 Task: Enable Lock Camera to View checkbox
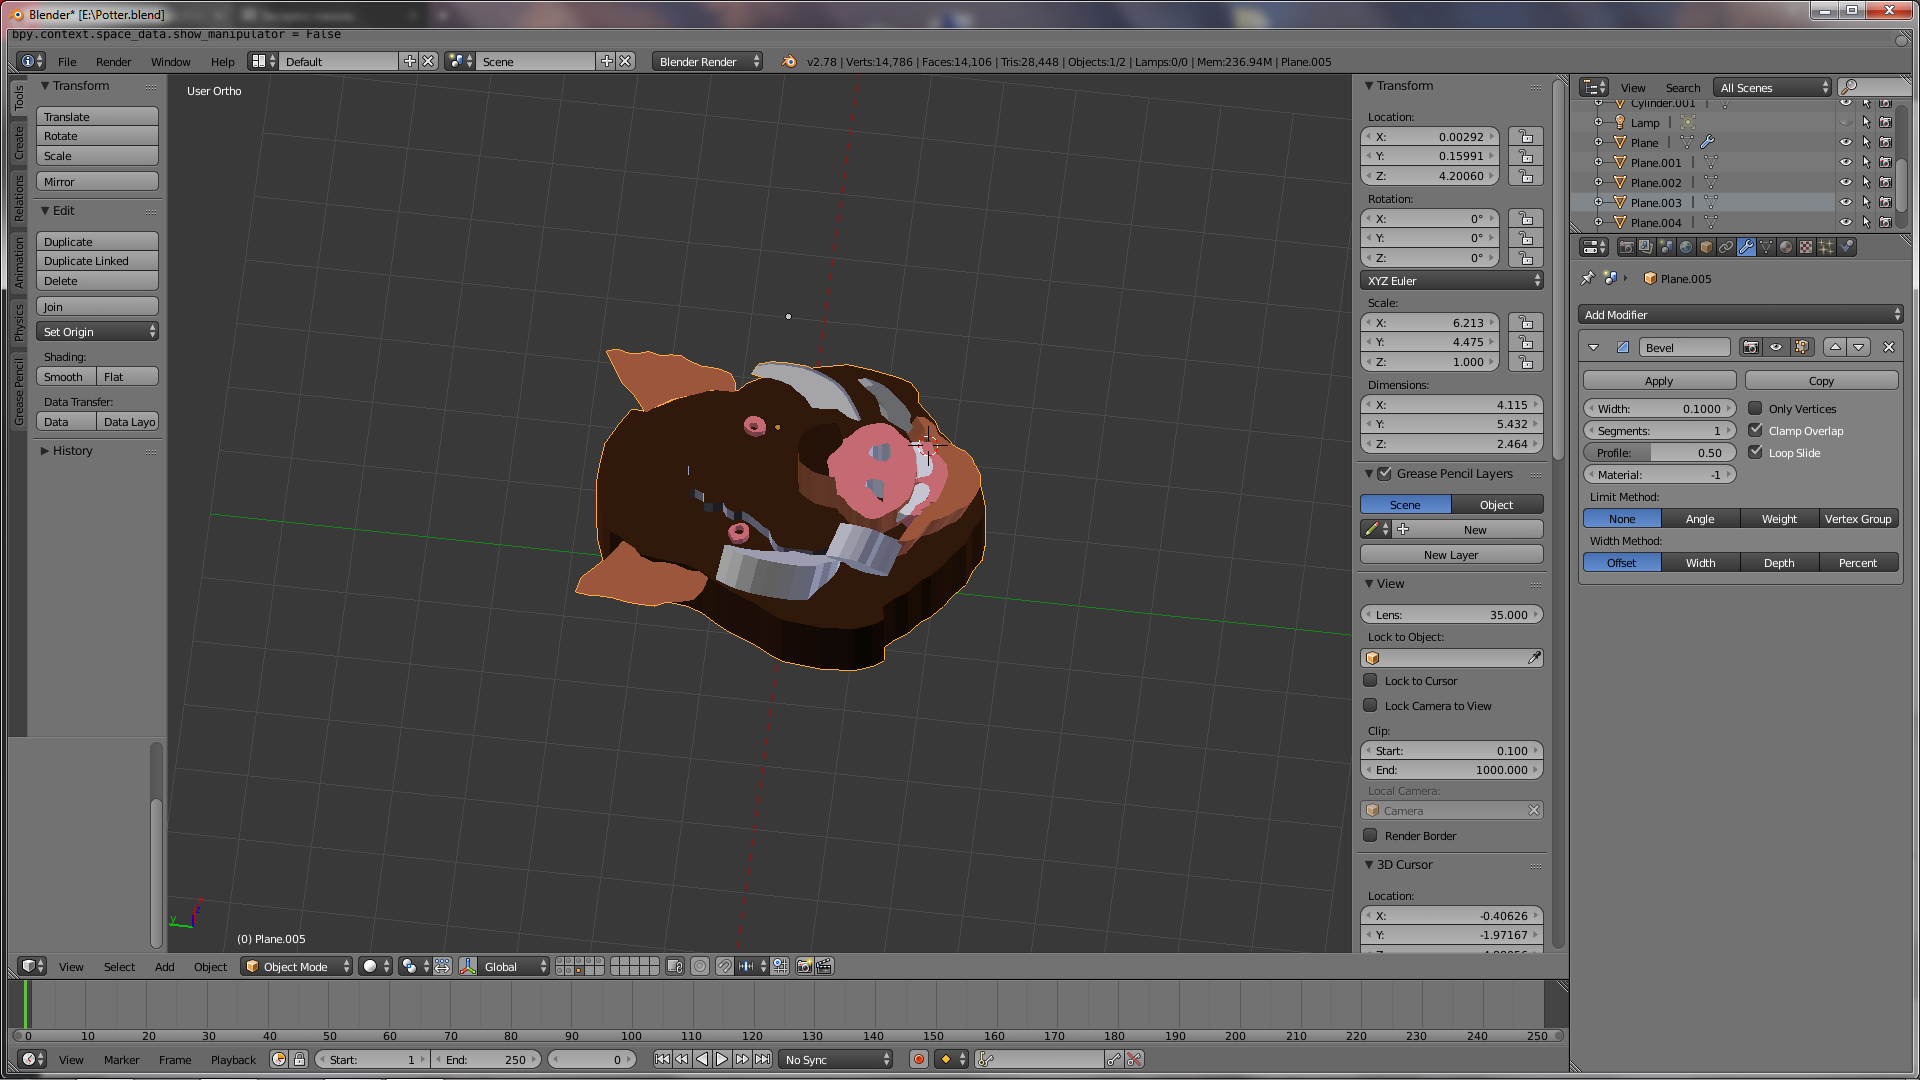pyautogui.click(x=1370, y=705)
